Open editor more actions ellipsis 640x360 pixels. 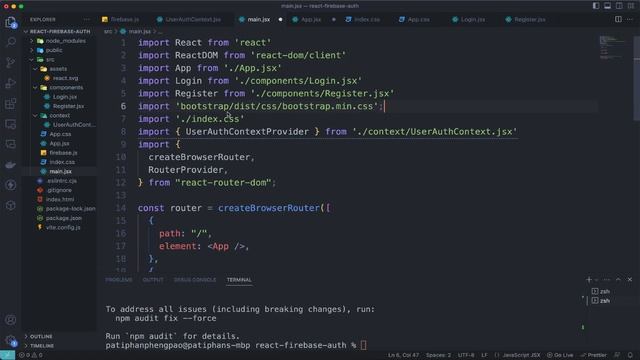tap(630, 19)
